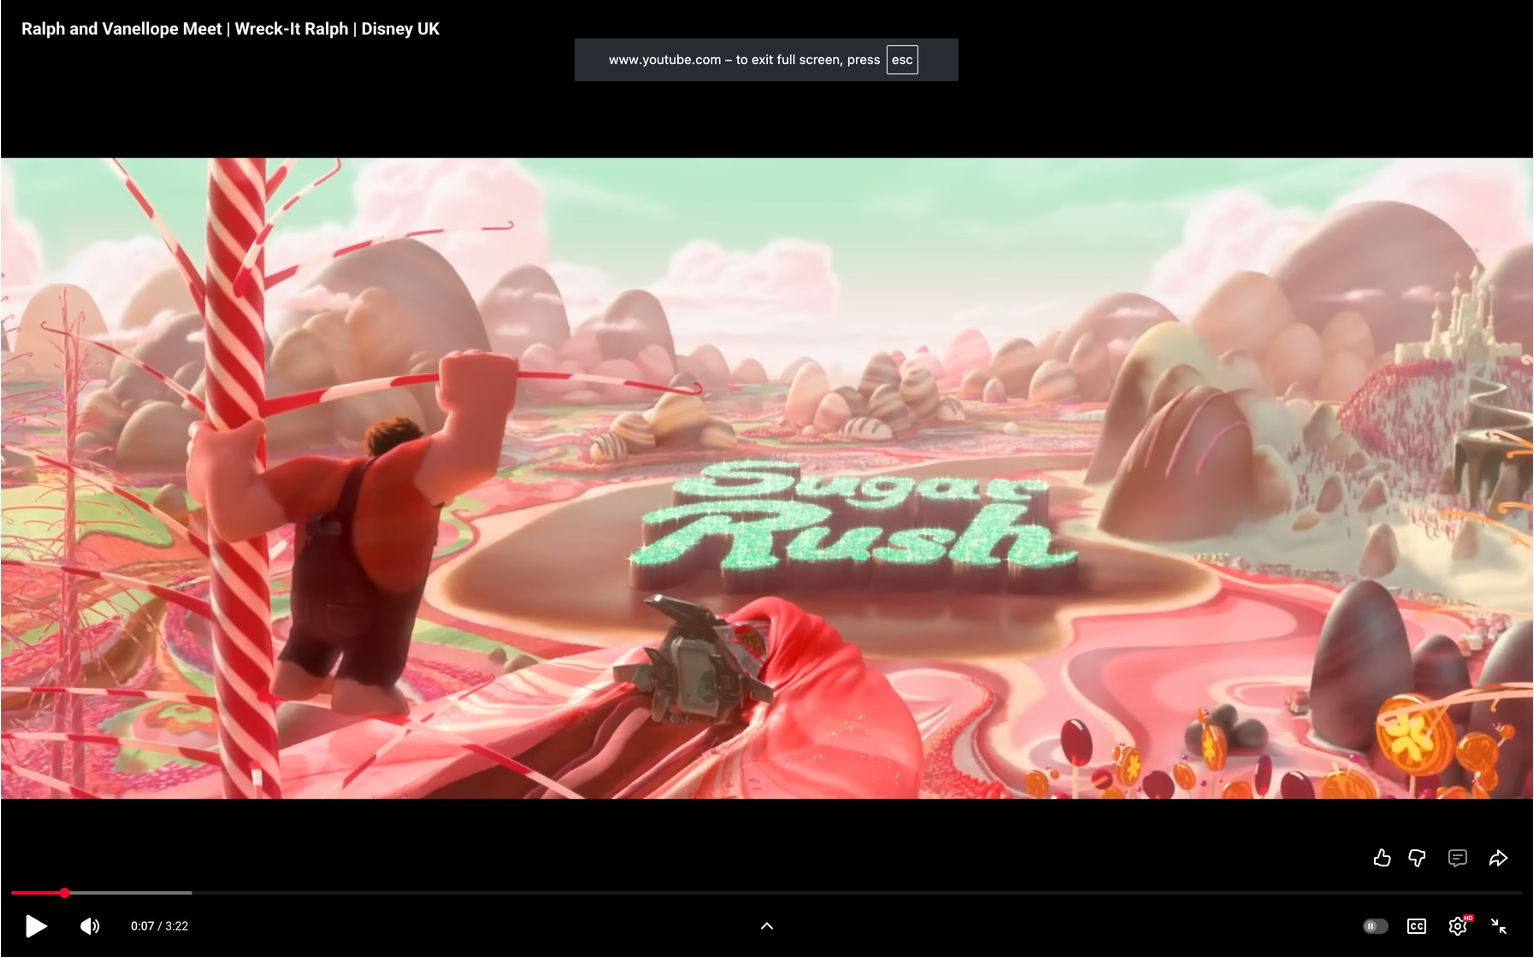Play the video
Screen dimensions: 1534x958
36,926
